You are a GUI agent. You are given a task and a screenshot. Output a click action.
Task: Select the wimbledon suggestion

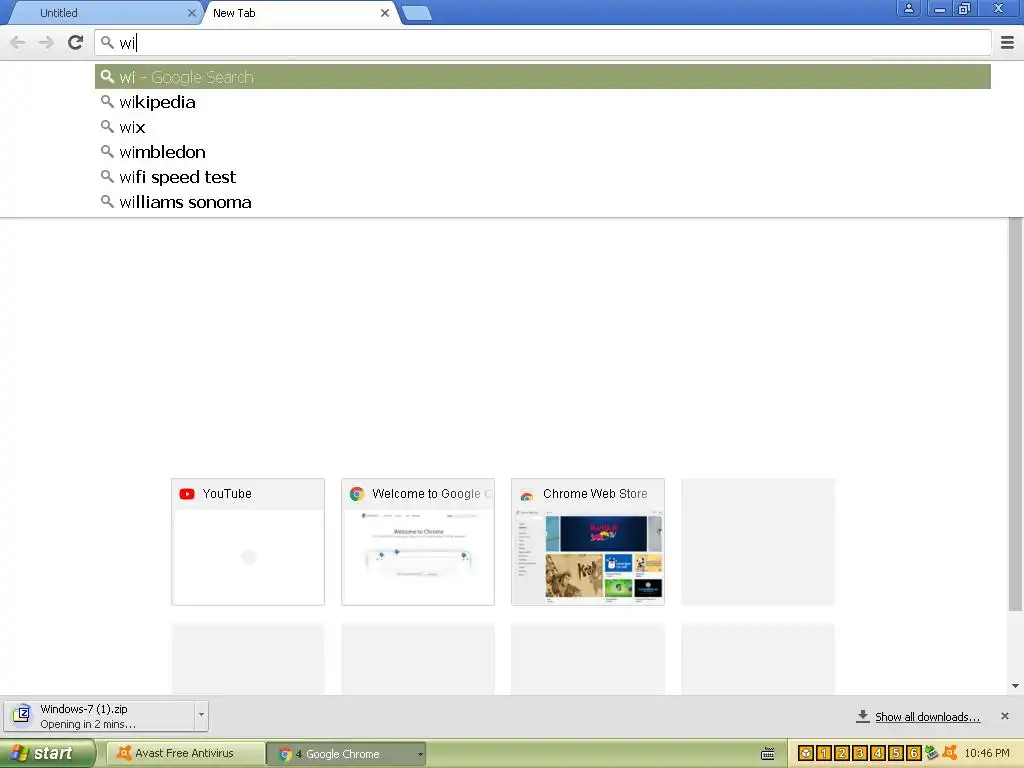click(543, 152)
